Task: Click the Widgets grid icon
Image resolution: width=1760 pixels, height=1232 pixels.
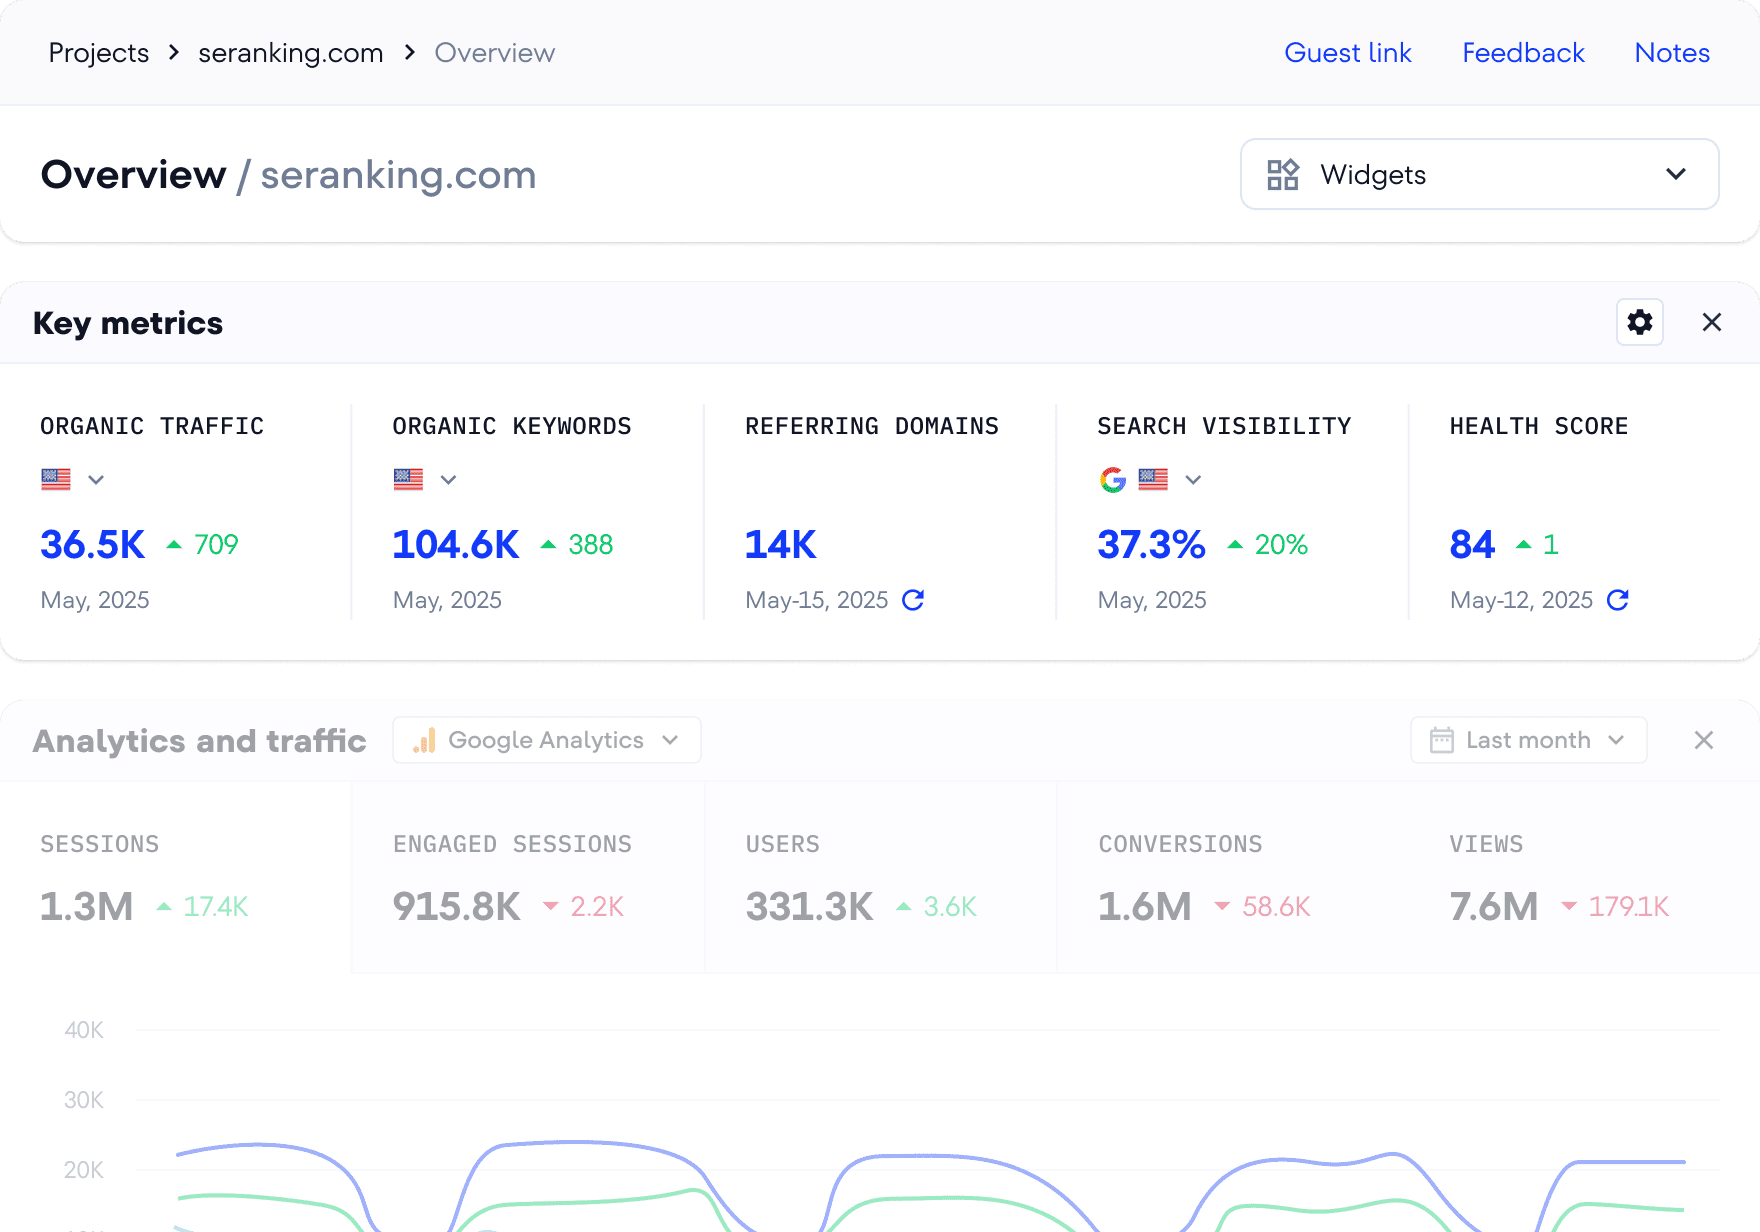Action: [x=1283, y=174]
